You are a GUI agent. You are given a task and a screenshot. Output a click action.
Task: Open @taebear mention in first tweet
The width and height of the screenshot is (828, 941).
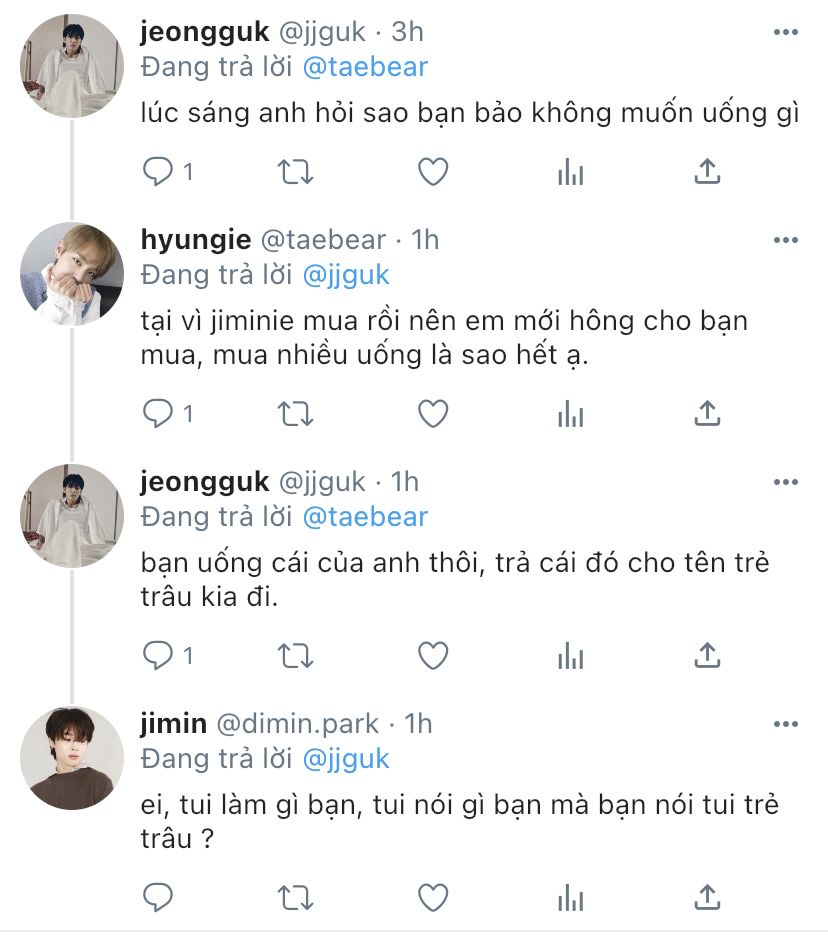(365, 67)
